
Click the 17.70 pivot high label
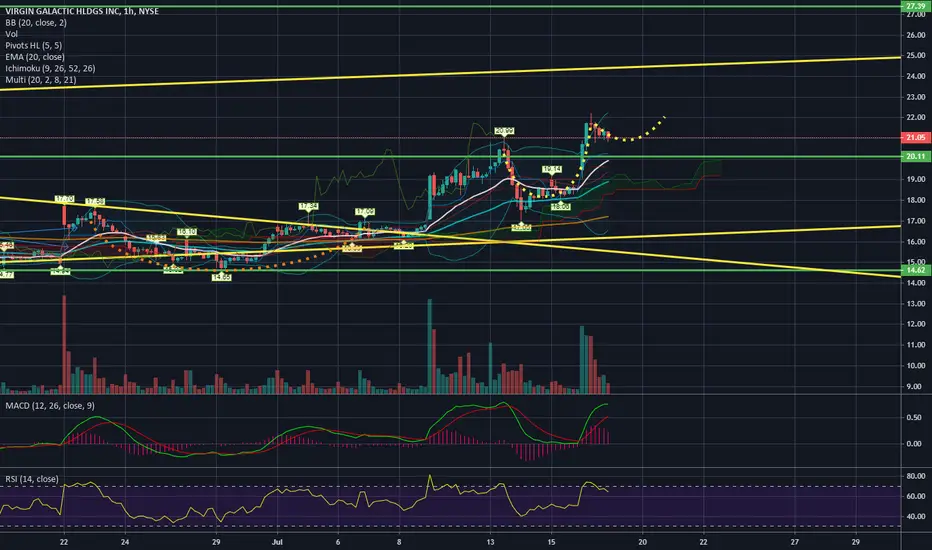(x=64, y=199)
